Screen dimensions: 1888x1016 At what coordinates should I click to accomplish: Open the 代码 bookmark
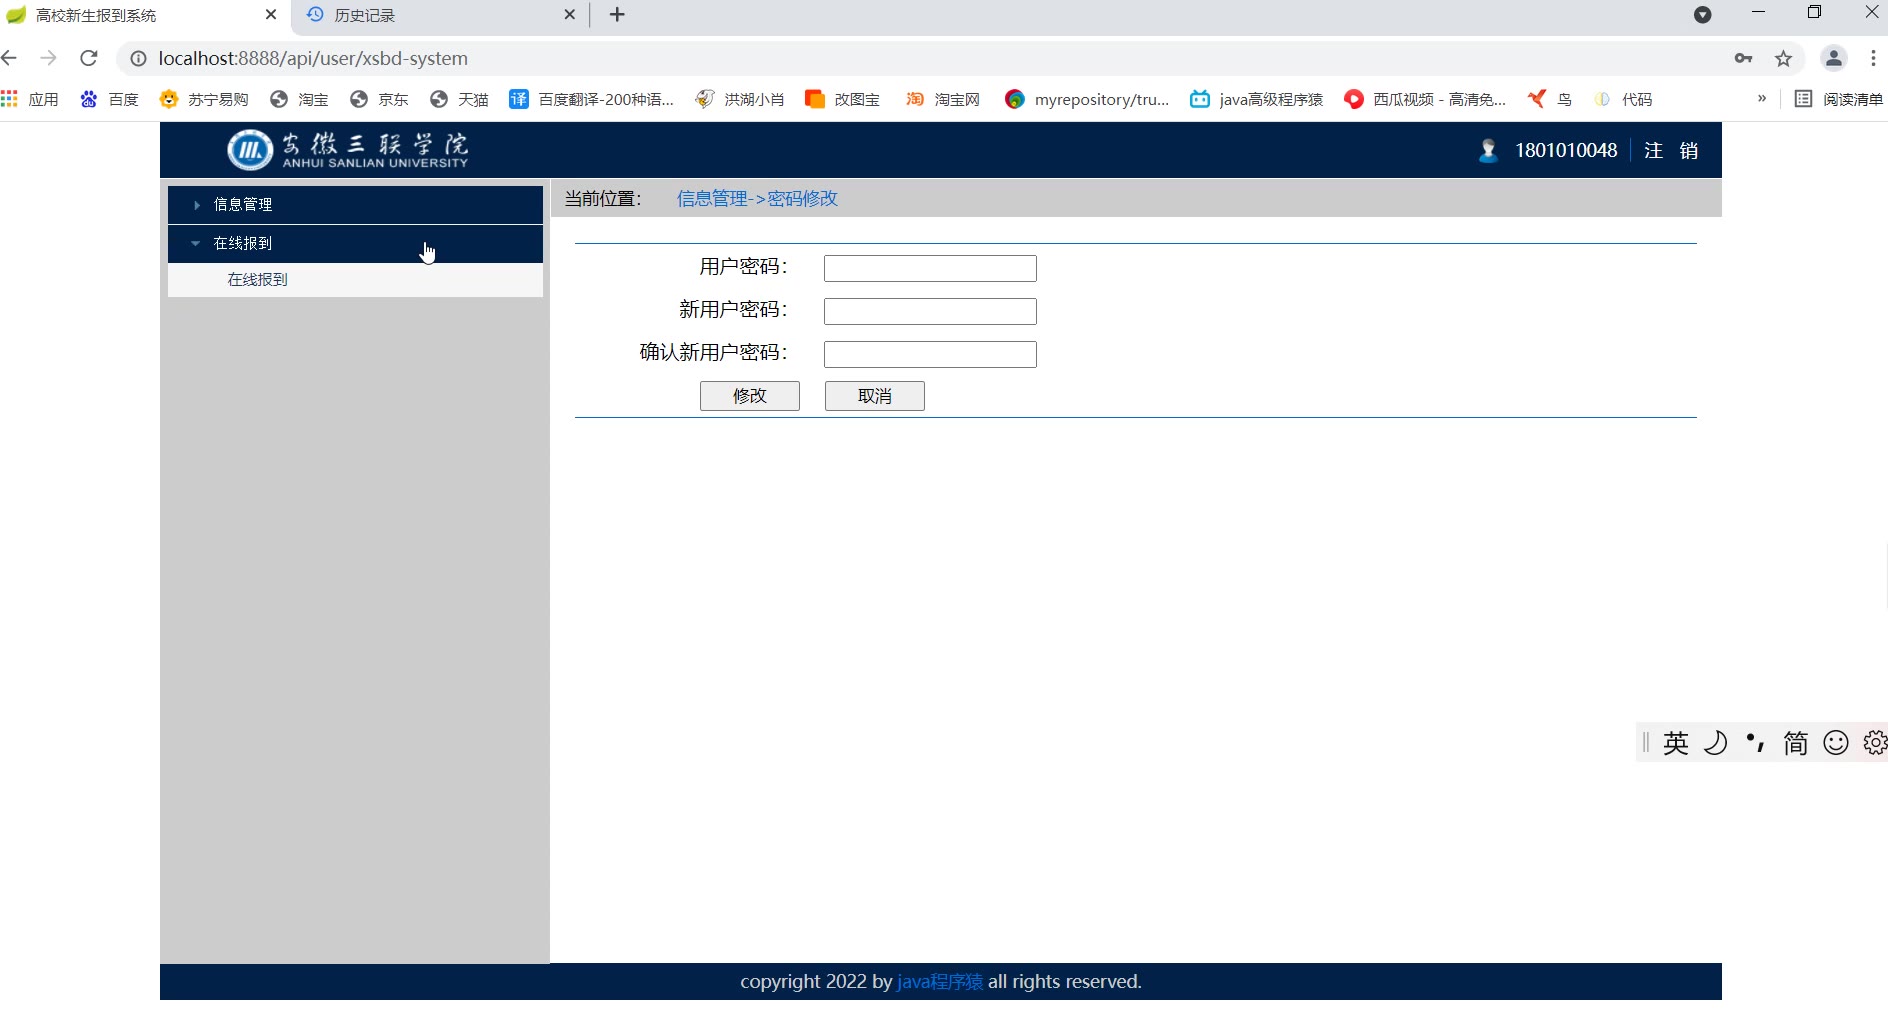coord(1623,99)
